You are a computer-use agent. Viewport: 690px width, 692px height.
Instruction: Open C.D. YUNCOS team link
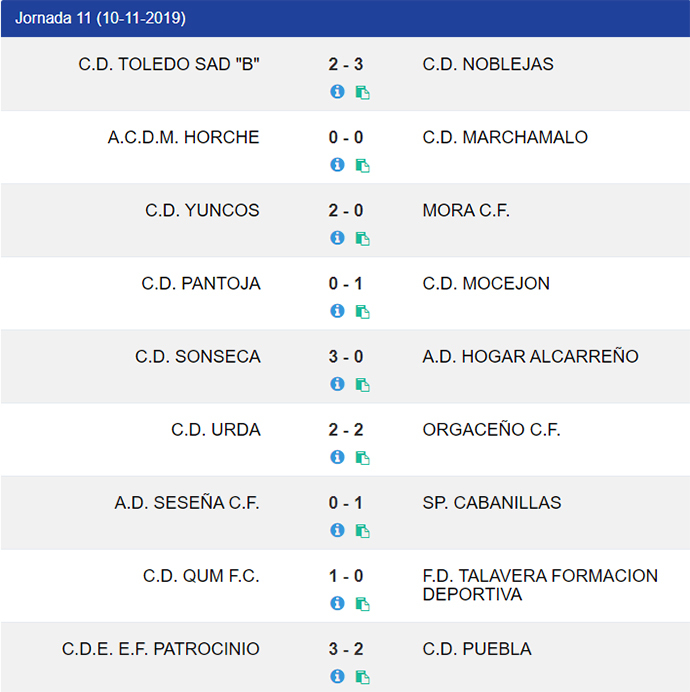coord(202,211)
